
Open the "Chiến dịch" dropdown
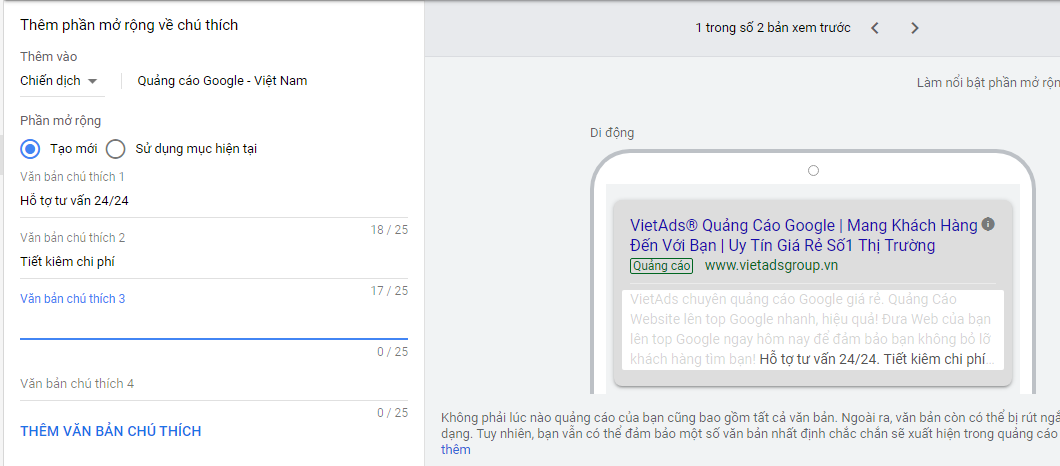(59, 80)
